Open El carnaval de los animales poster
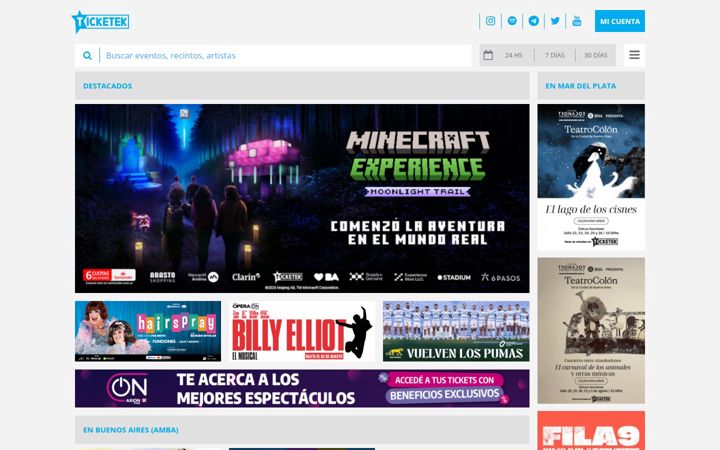Image resolution: width=720 pixels, height=450 pixels. click(591, 331)
